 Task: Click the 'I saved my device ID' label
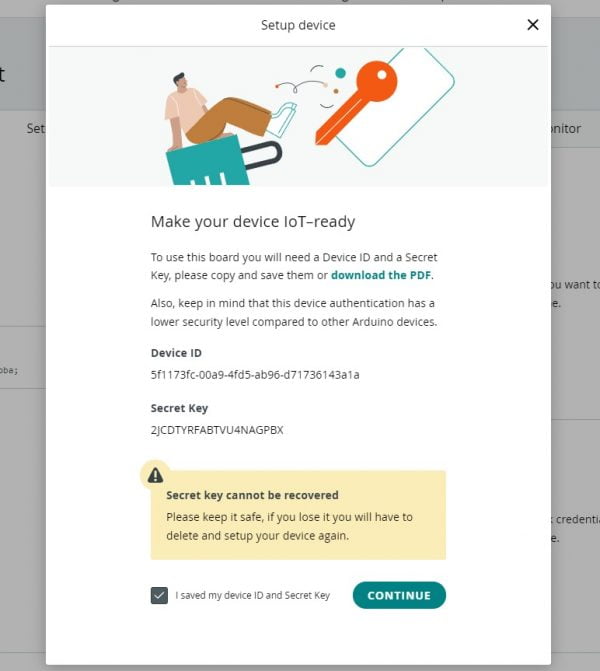point(252,595)
